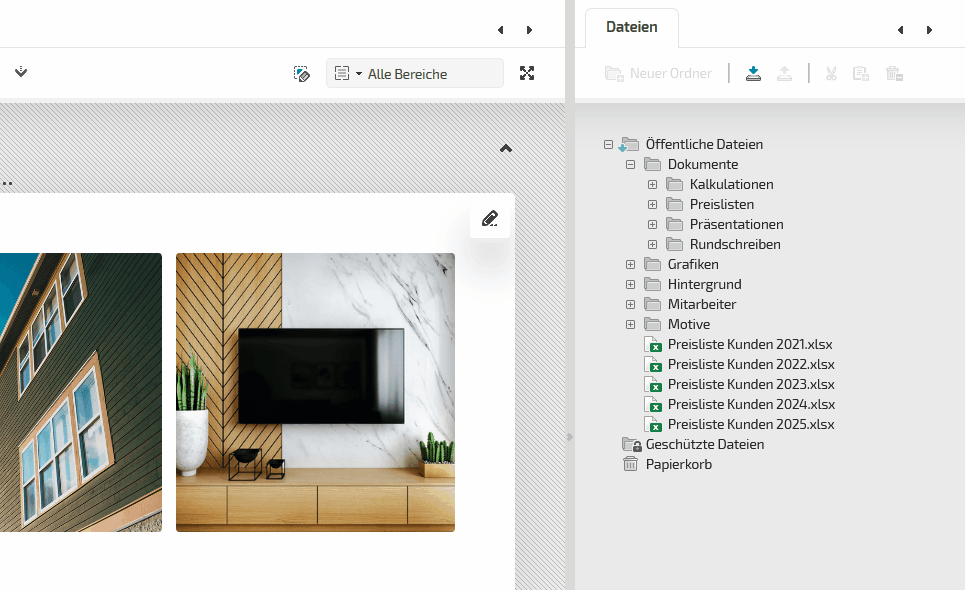Collapse the Dokumente folder
The width and height of the screenshot is (965, 590).
tap(631, 164)
